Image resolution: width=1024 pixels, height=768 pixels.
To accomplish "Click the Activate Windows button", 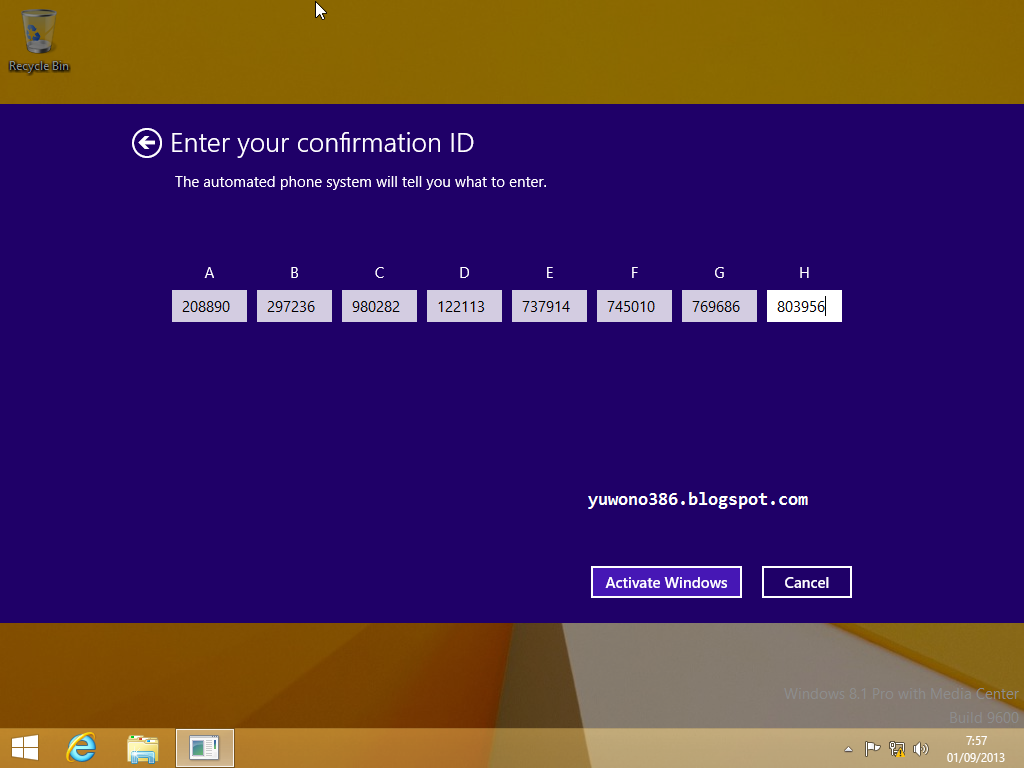I will click(x=666, y=582).
